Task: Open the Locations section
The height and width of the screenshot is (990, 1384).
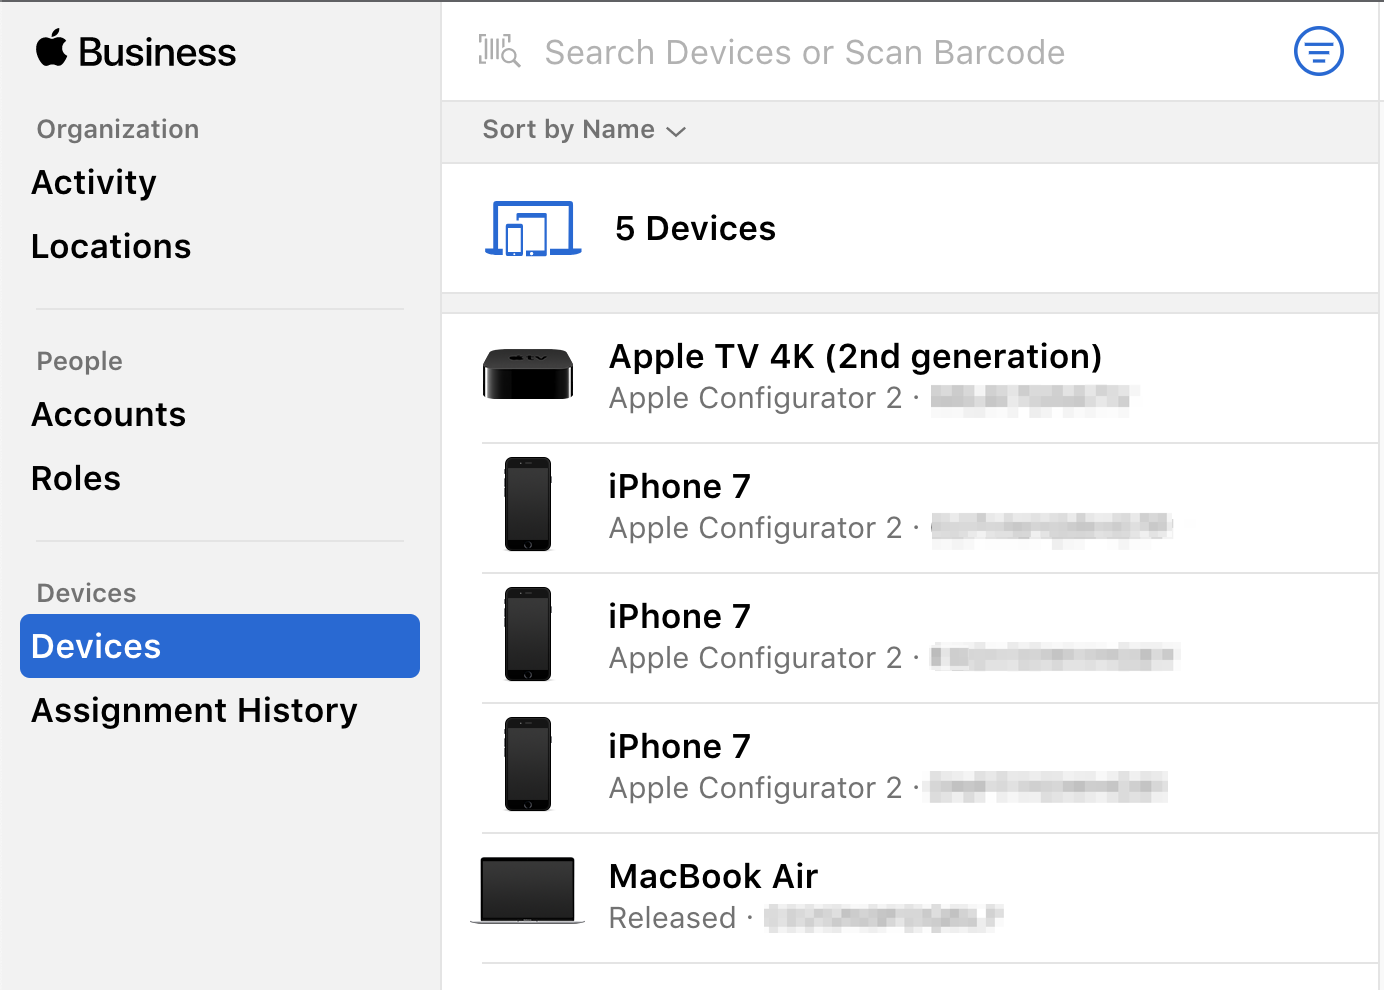Action: click(111, 246)
